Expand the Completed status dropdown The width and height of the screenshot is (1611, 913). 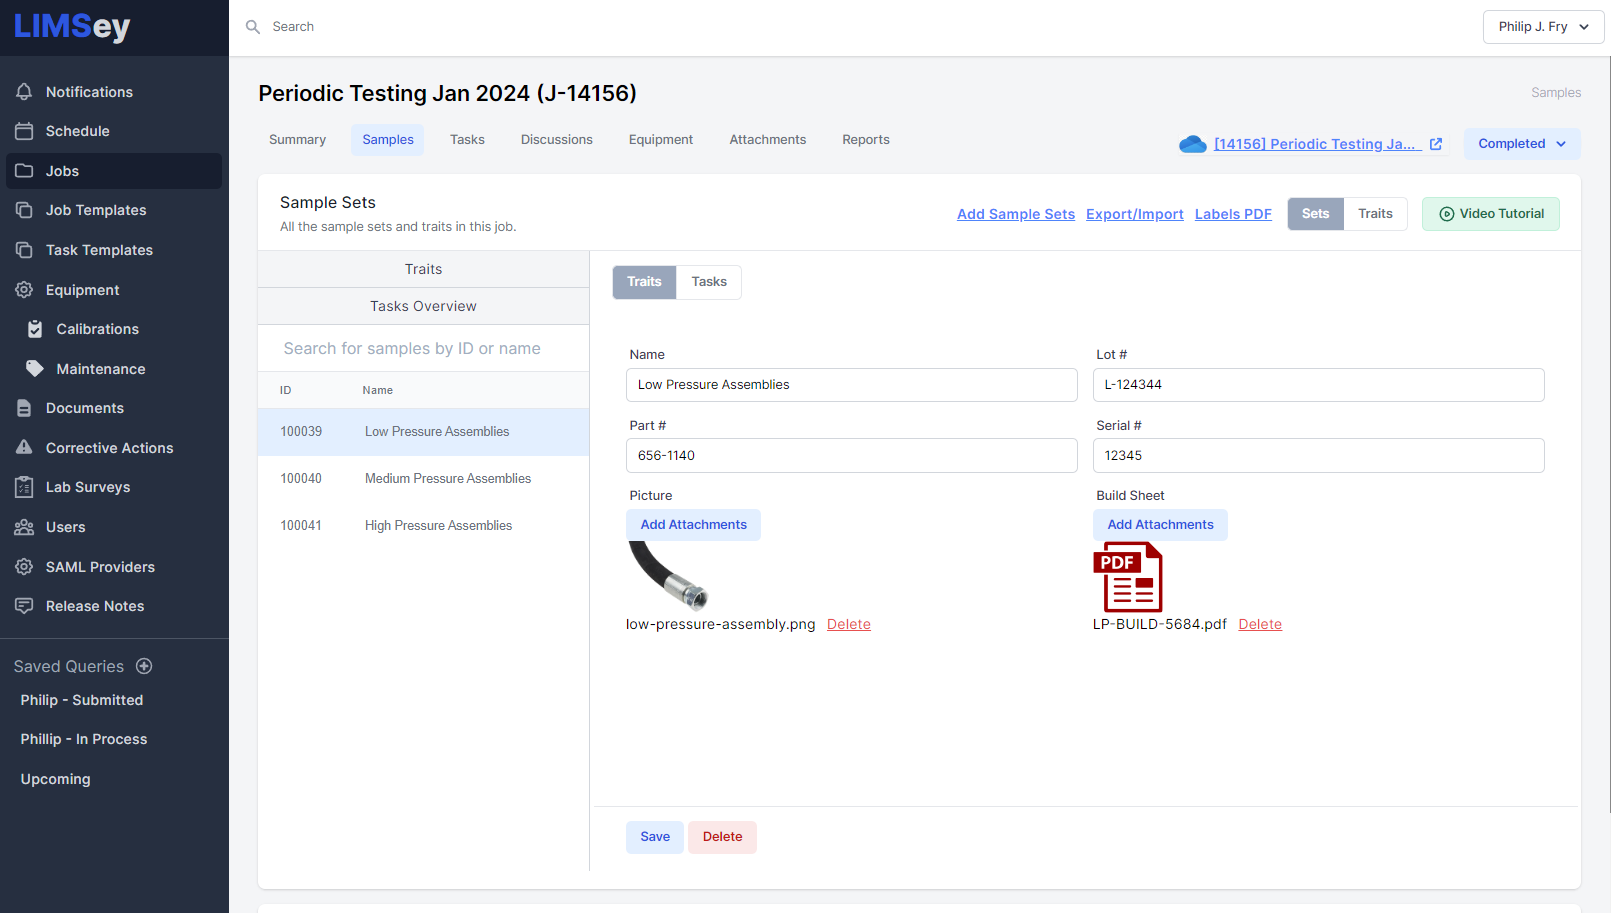pyautogui.click(x=1522, y=144)
